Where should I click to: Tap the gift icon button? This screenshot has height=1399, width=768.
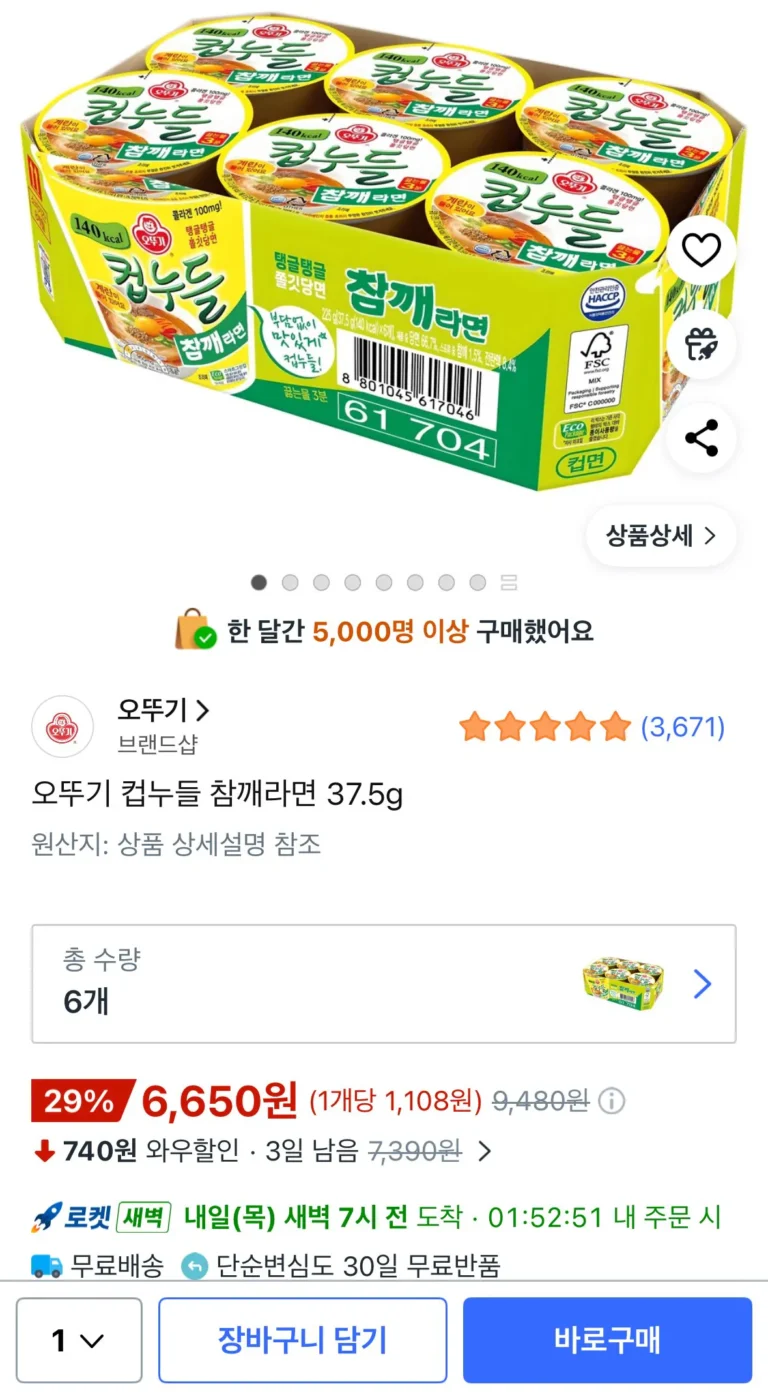coord(701,344)
